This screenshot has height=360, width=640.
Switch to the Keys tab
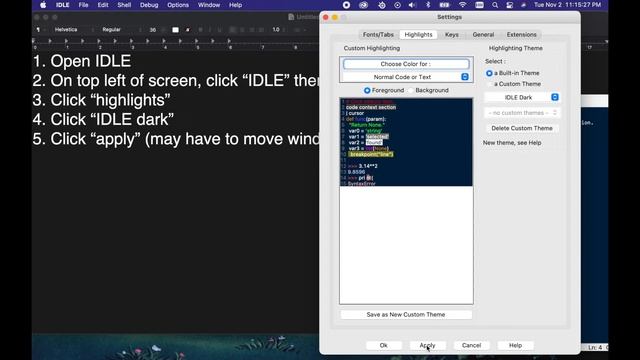(x=451, y=35)
